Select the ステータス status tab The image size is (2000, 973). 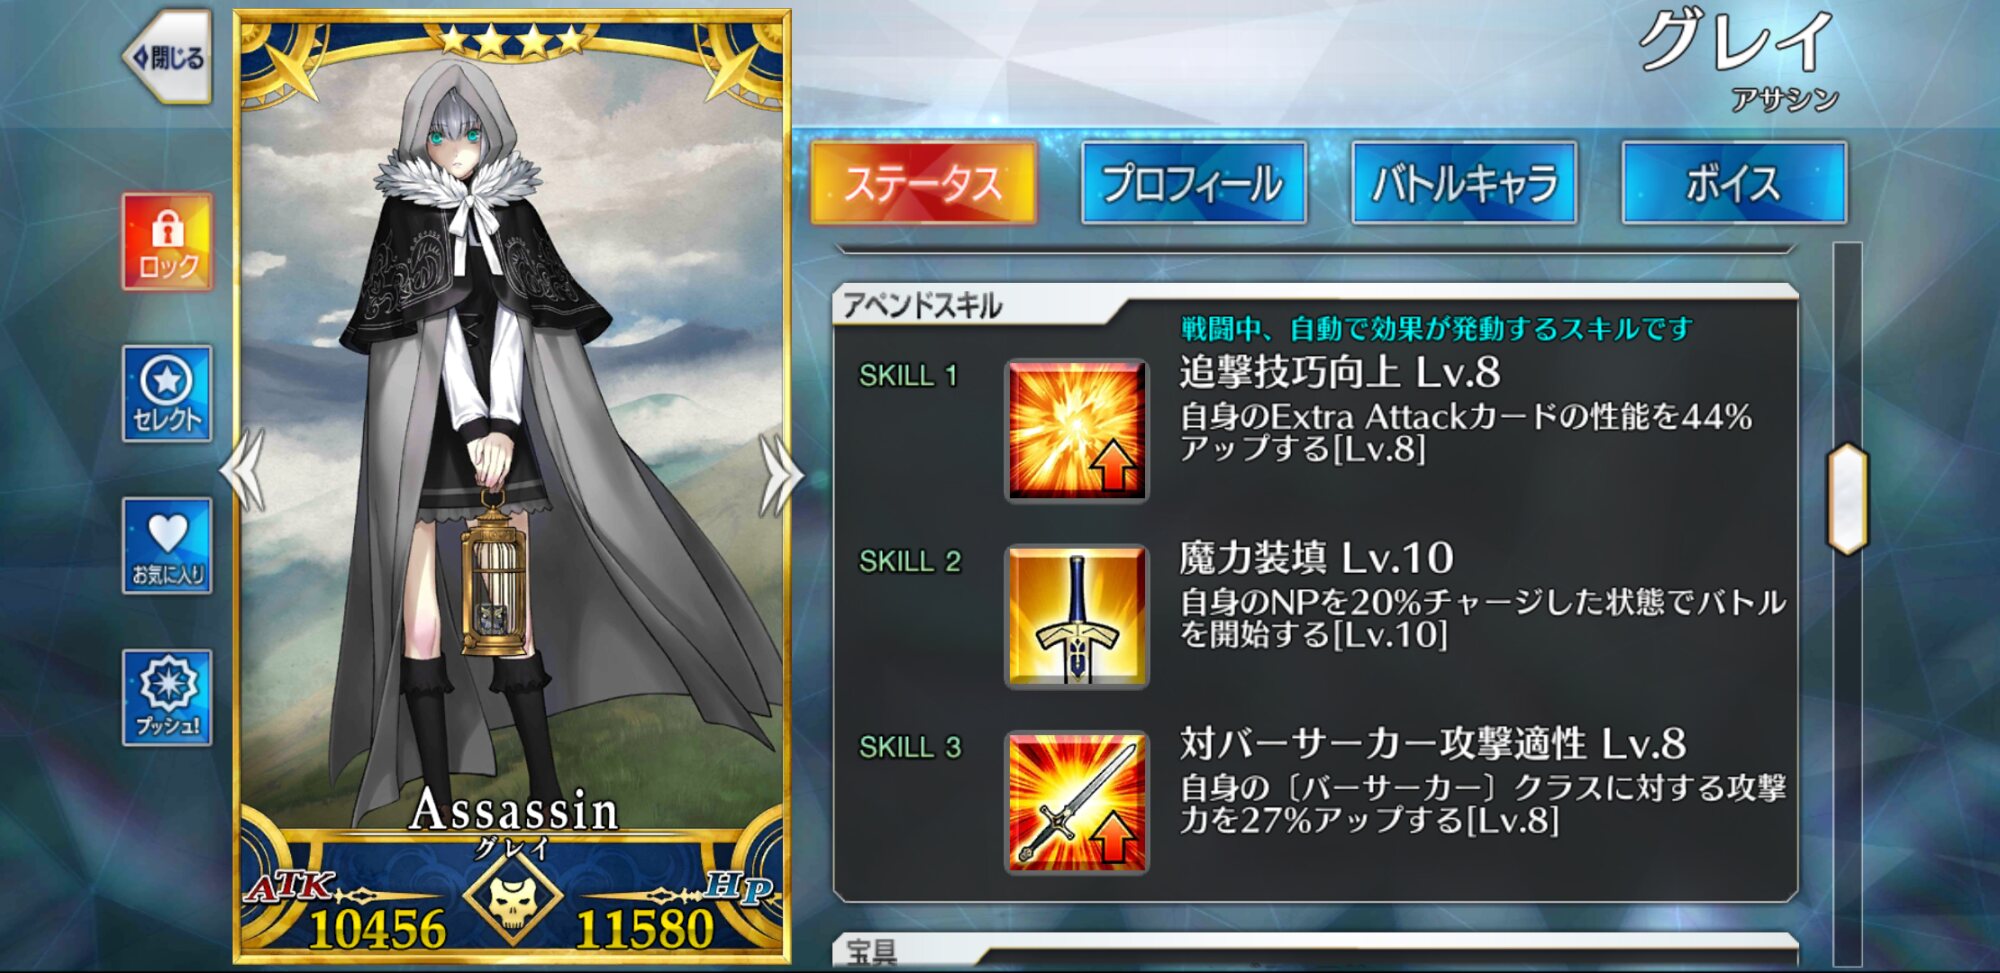pyautogui.click(x=923, y=183)
